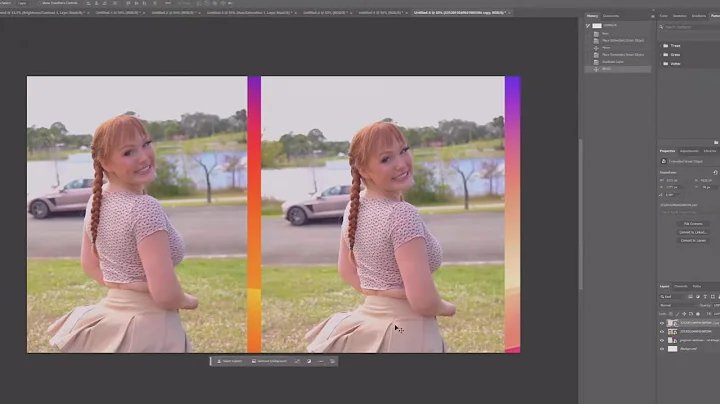Open the Swatches panel tab

[x=680, y=16]
